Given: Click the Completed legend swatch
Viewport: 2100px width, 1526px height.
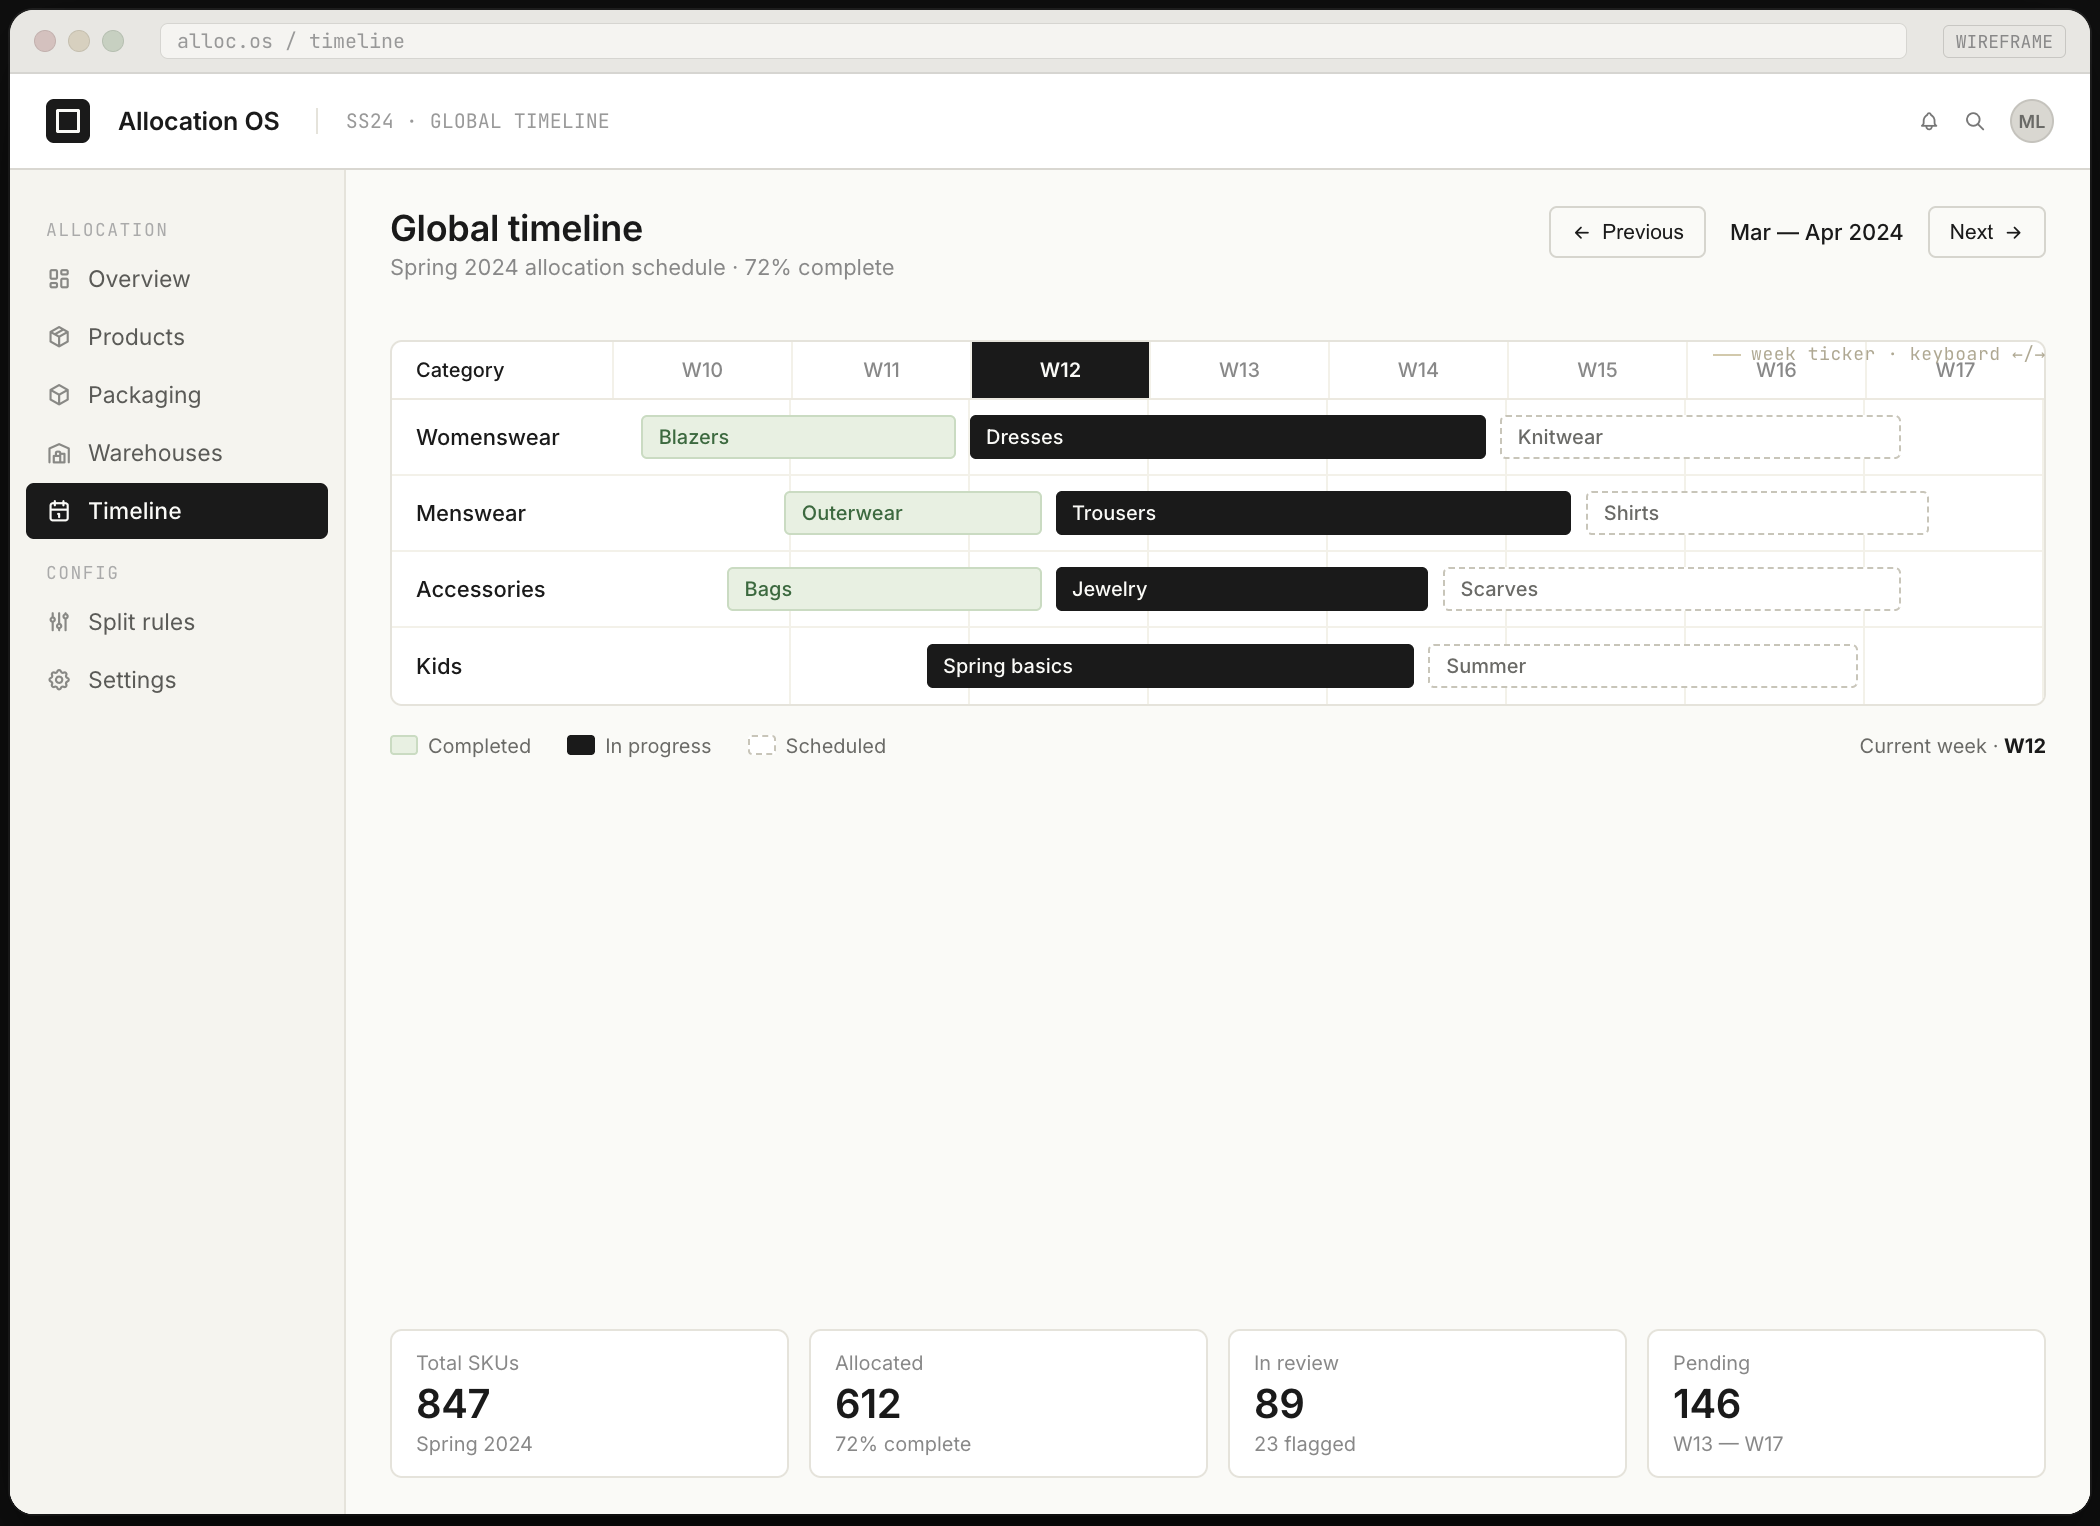Looking at the screenshot, I should (404, 745).
